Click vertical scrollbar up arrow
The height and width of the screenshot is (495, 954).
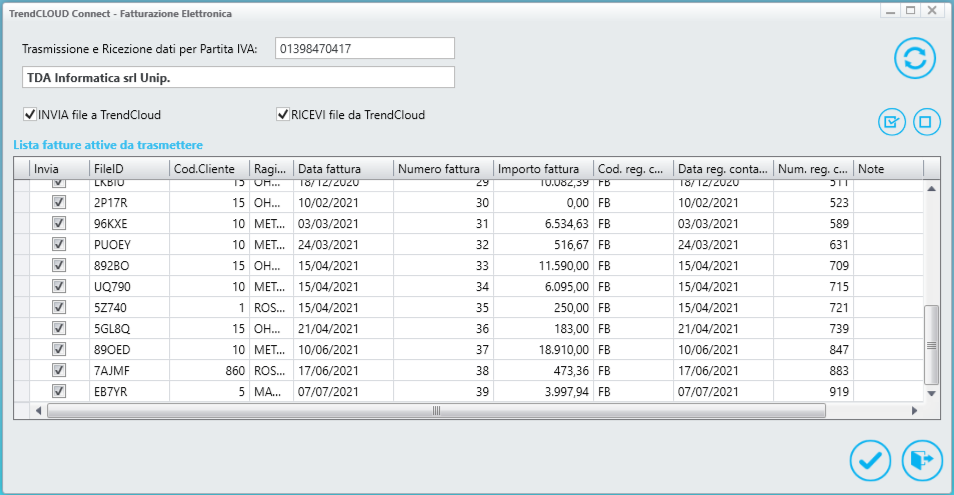pyautogui.click(x=931, y=189)
